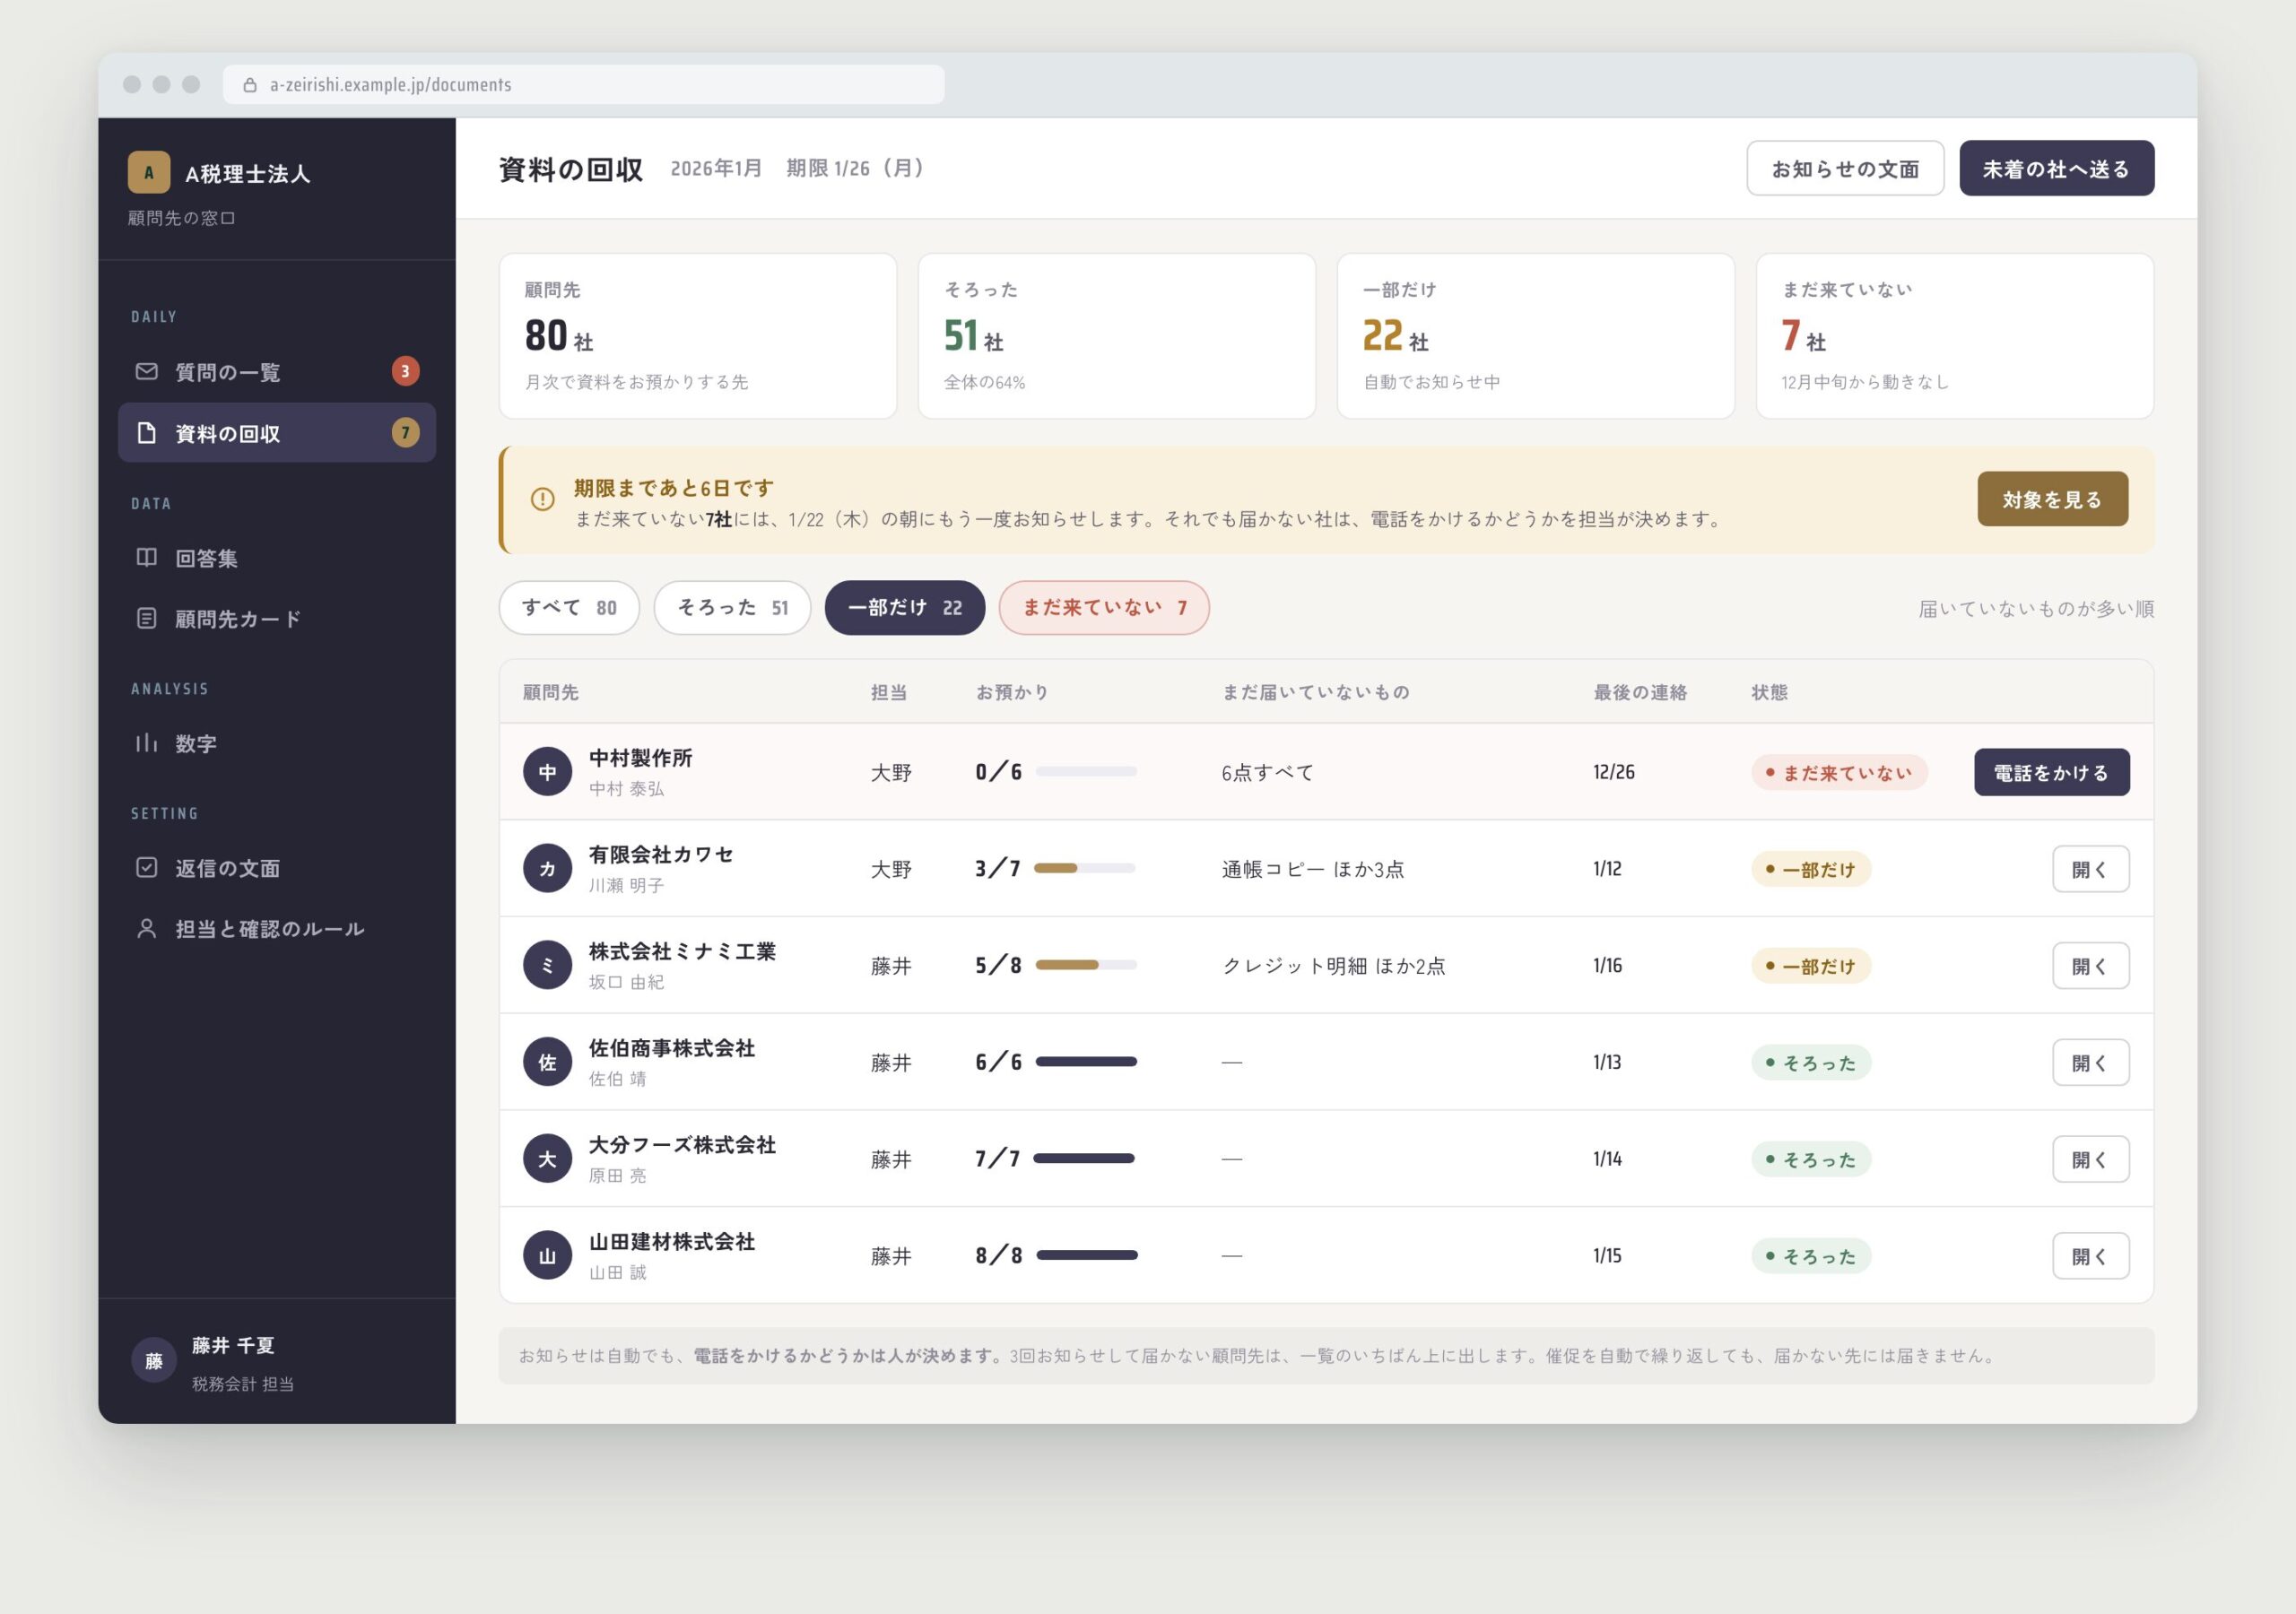Open the 届いていないものが多い順 sort option
Image resolution: width=2296 pixels, height=1614 pixels.
[x=2035, y=608]
